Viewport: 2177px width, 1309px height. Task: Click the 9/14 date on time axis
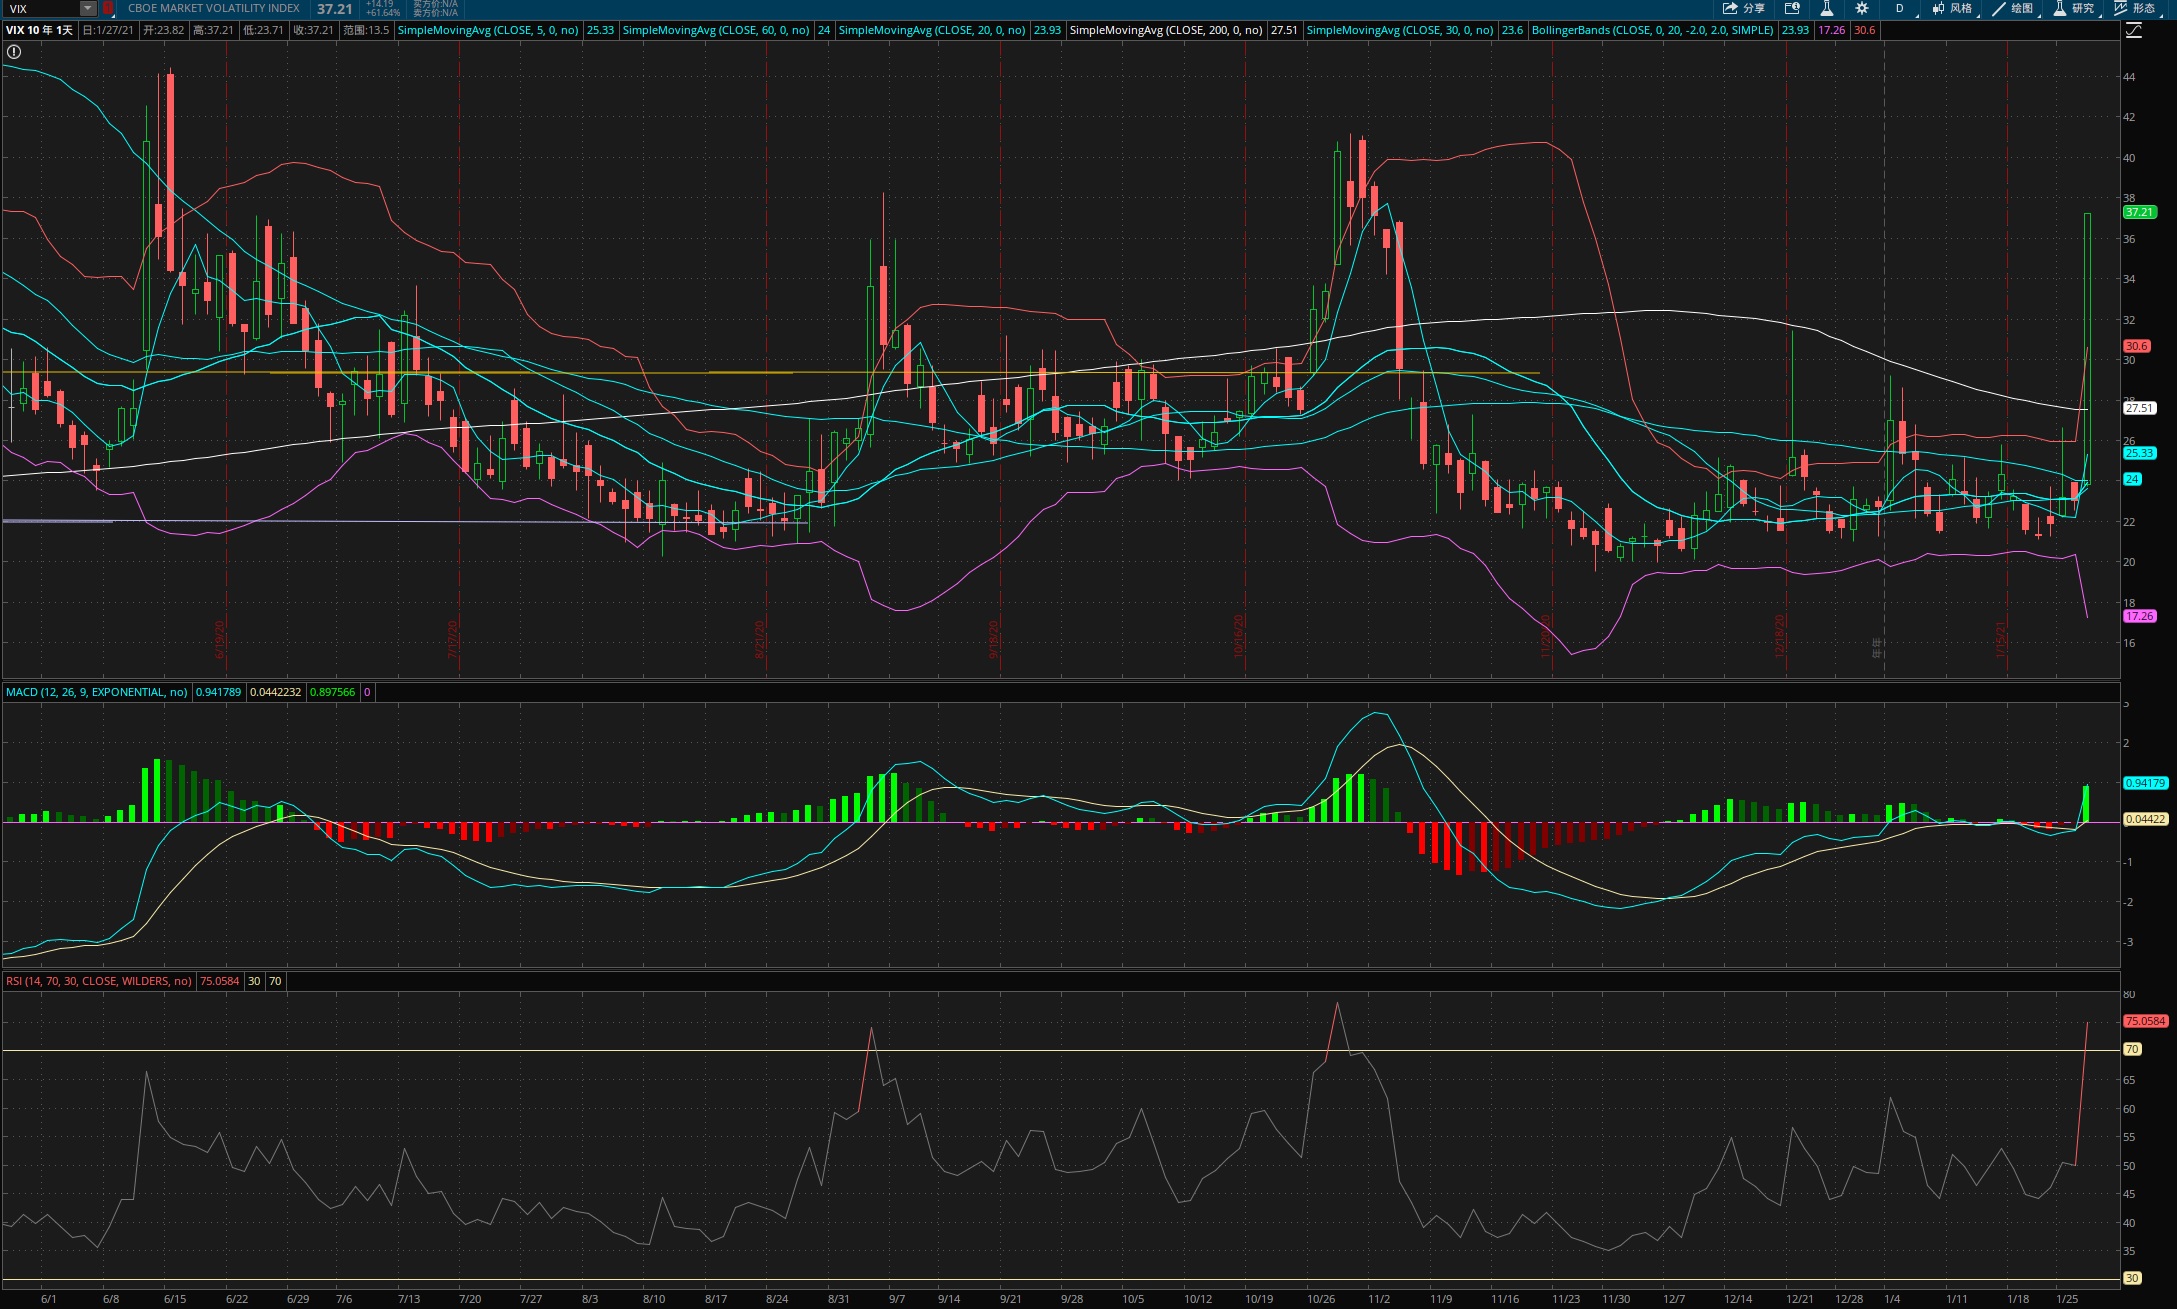click(x=949, y=1299)
